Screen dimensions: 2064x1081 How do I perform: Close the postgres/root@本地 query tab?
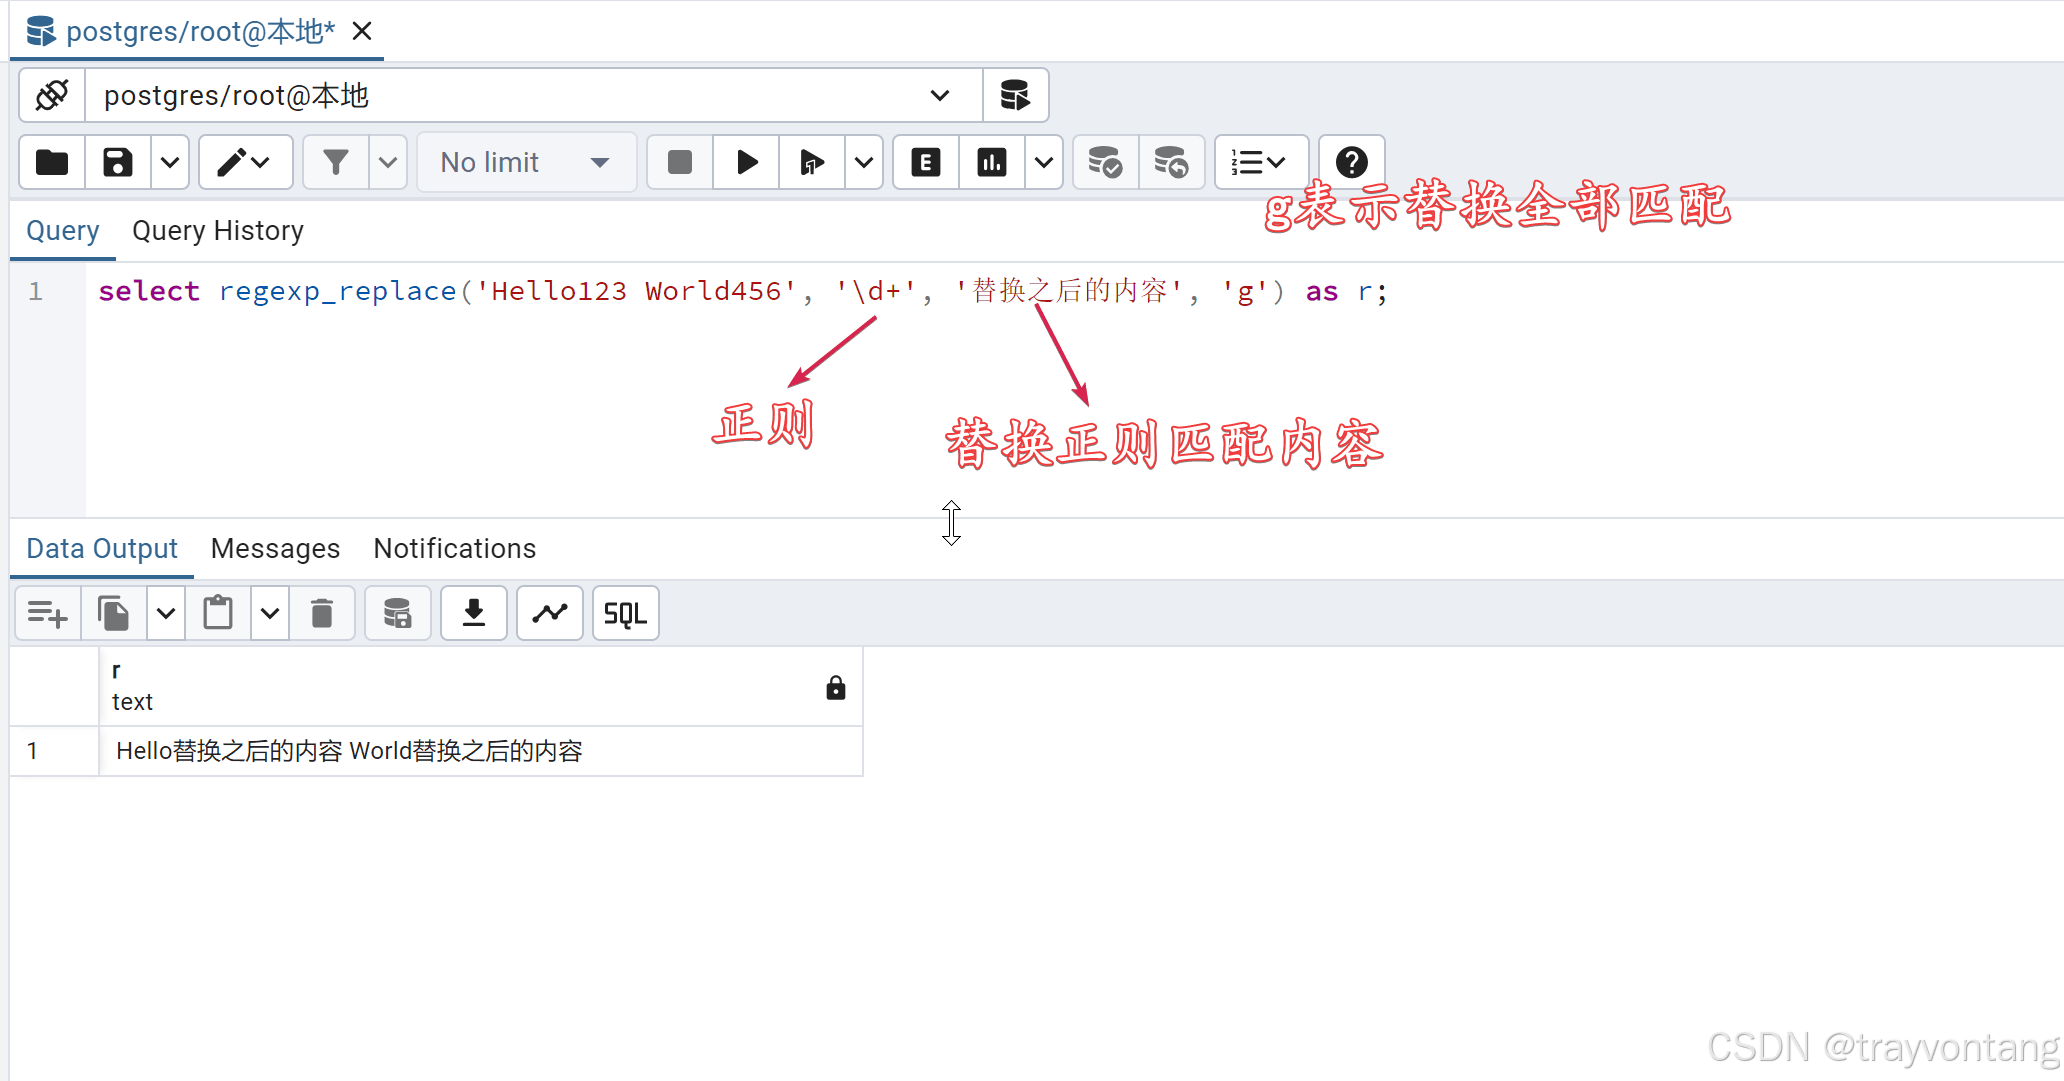[x=362, y=31]
